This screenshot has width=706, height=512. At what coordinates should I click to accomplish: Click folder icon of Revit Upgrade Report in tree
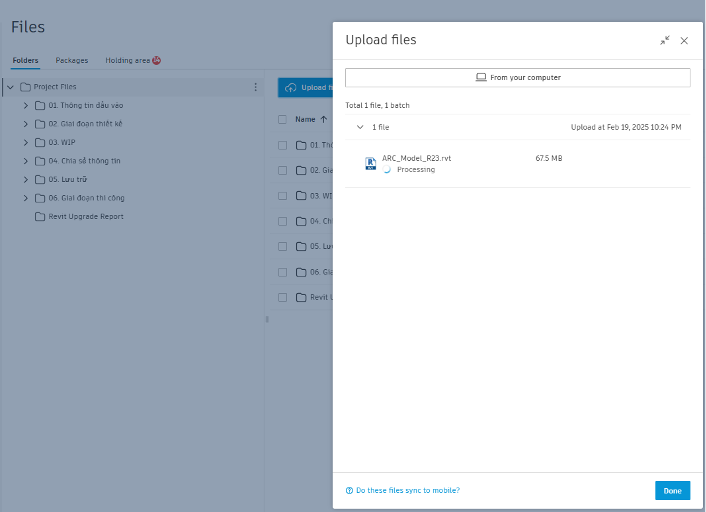pos(40,217)
